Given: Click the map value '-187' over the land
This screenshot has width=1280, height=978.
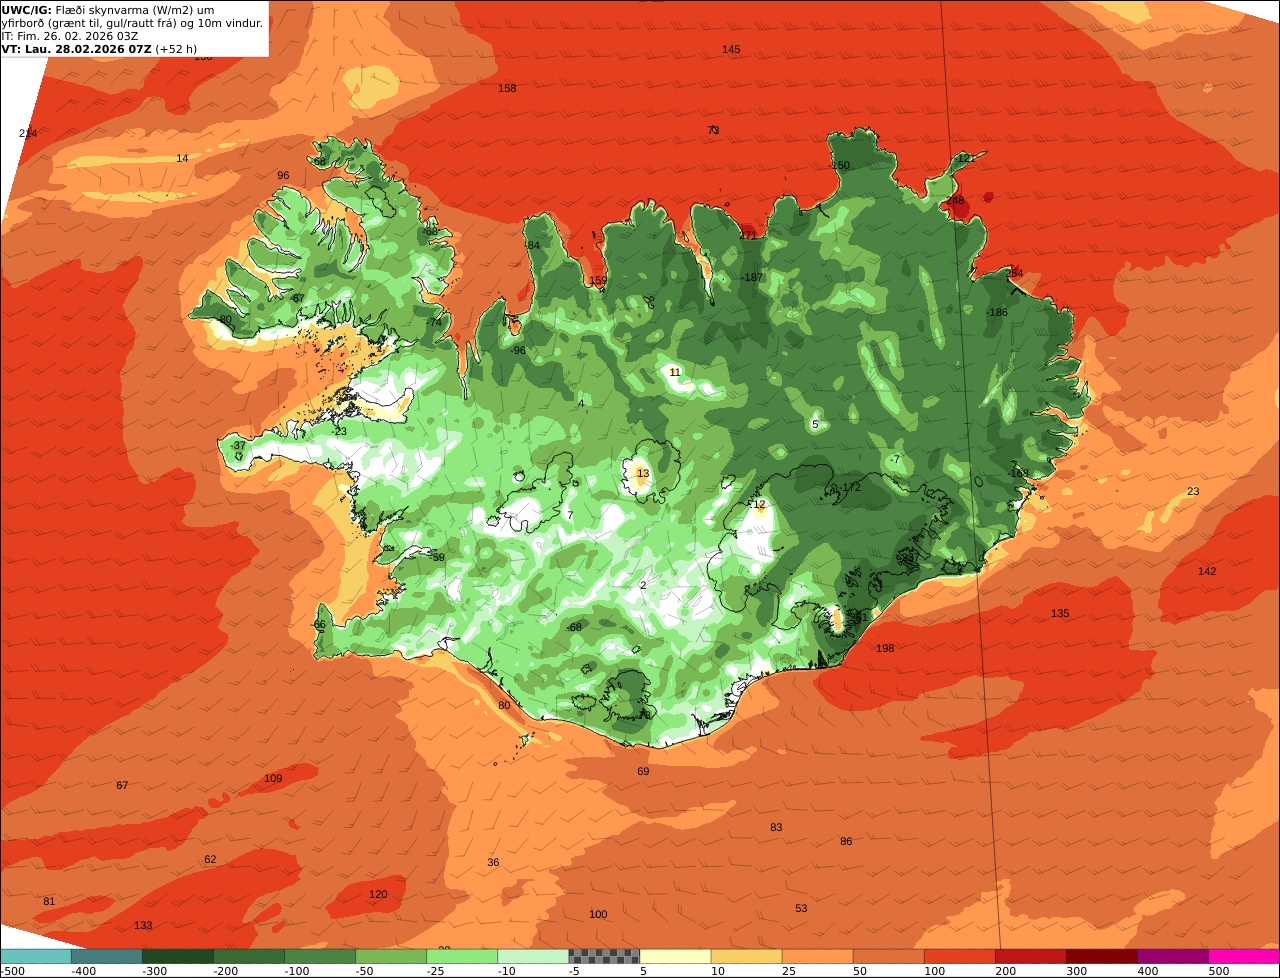Looking at the screenshot, I should click(x=751, y=277).
